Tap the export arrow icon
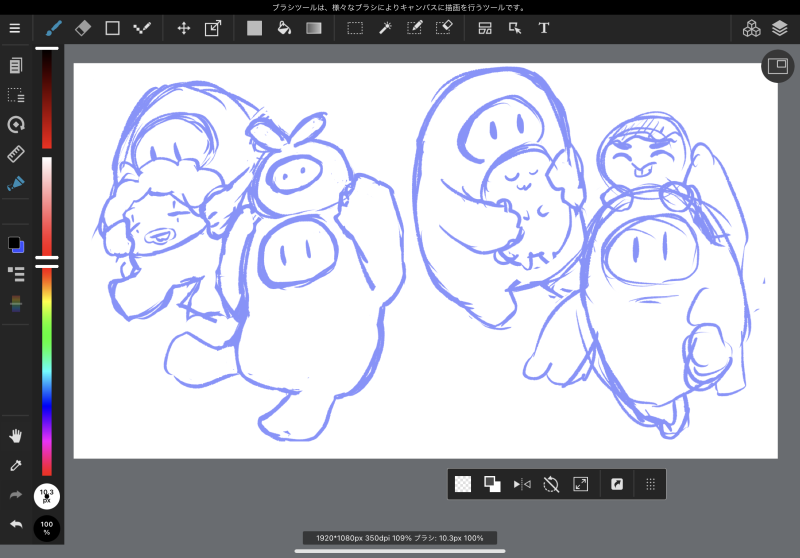Image resolution: width=800 pixels, height=558 pixels. click(617, 484)
